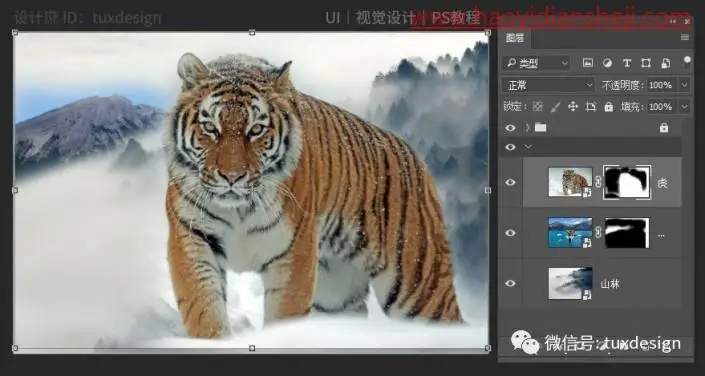The image size is (705, 376).
Task: Click the right-middle transform handle on canvas
Action: pos(488,190)
